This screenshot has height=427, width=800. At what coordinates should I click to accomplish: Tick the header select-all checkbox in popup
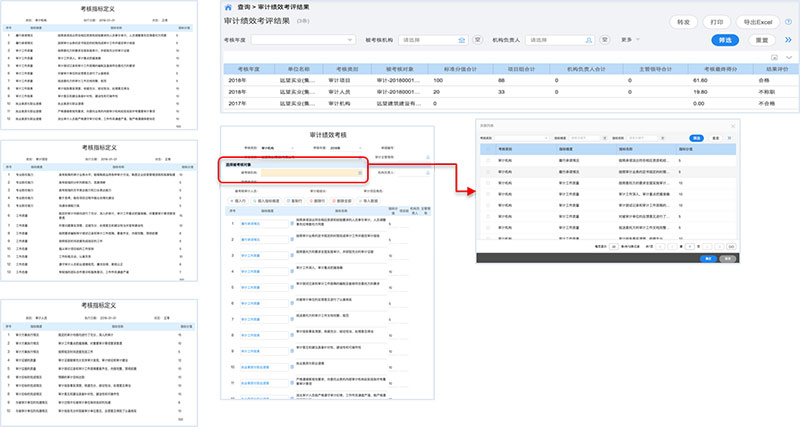point(488,149)
